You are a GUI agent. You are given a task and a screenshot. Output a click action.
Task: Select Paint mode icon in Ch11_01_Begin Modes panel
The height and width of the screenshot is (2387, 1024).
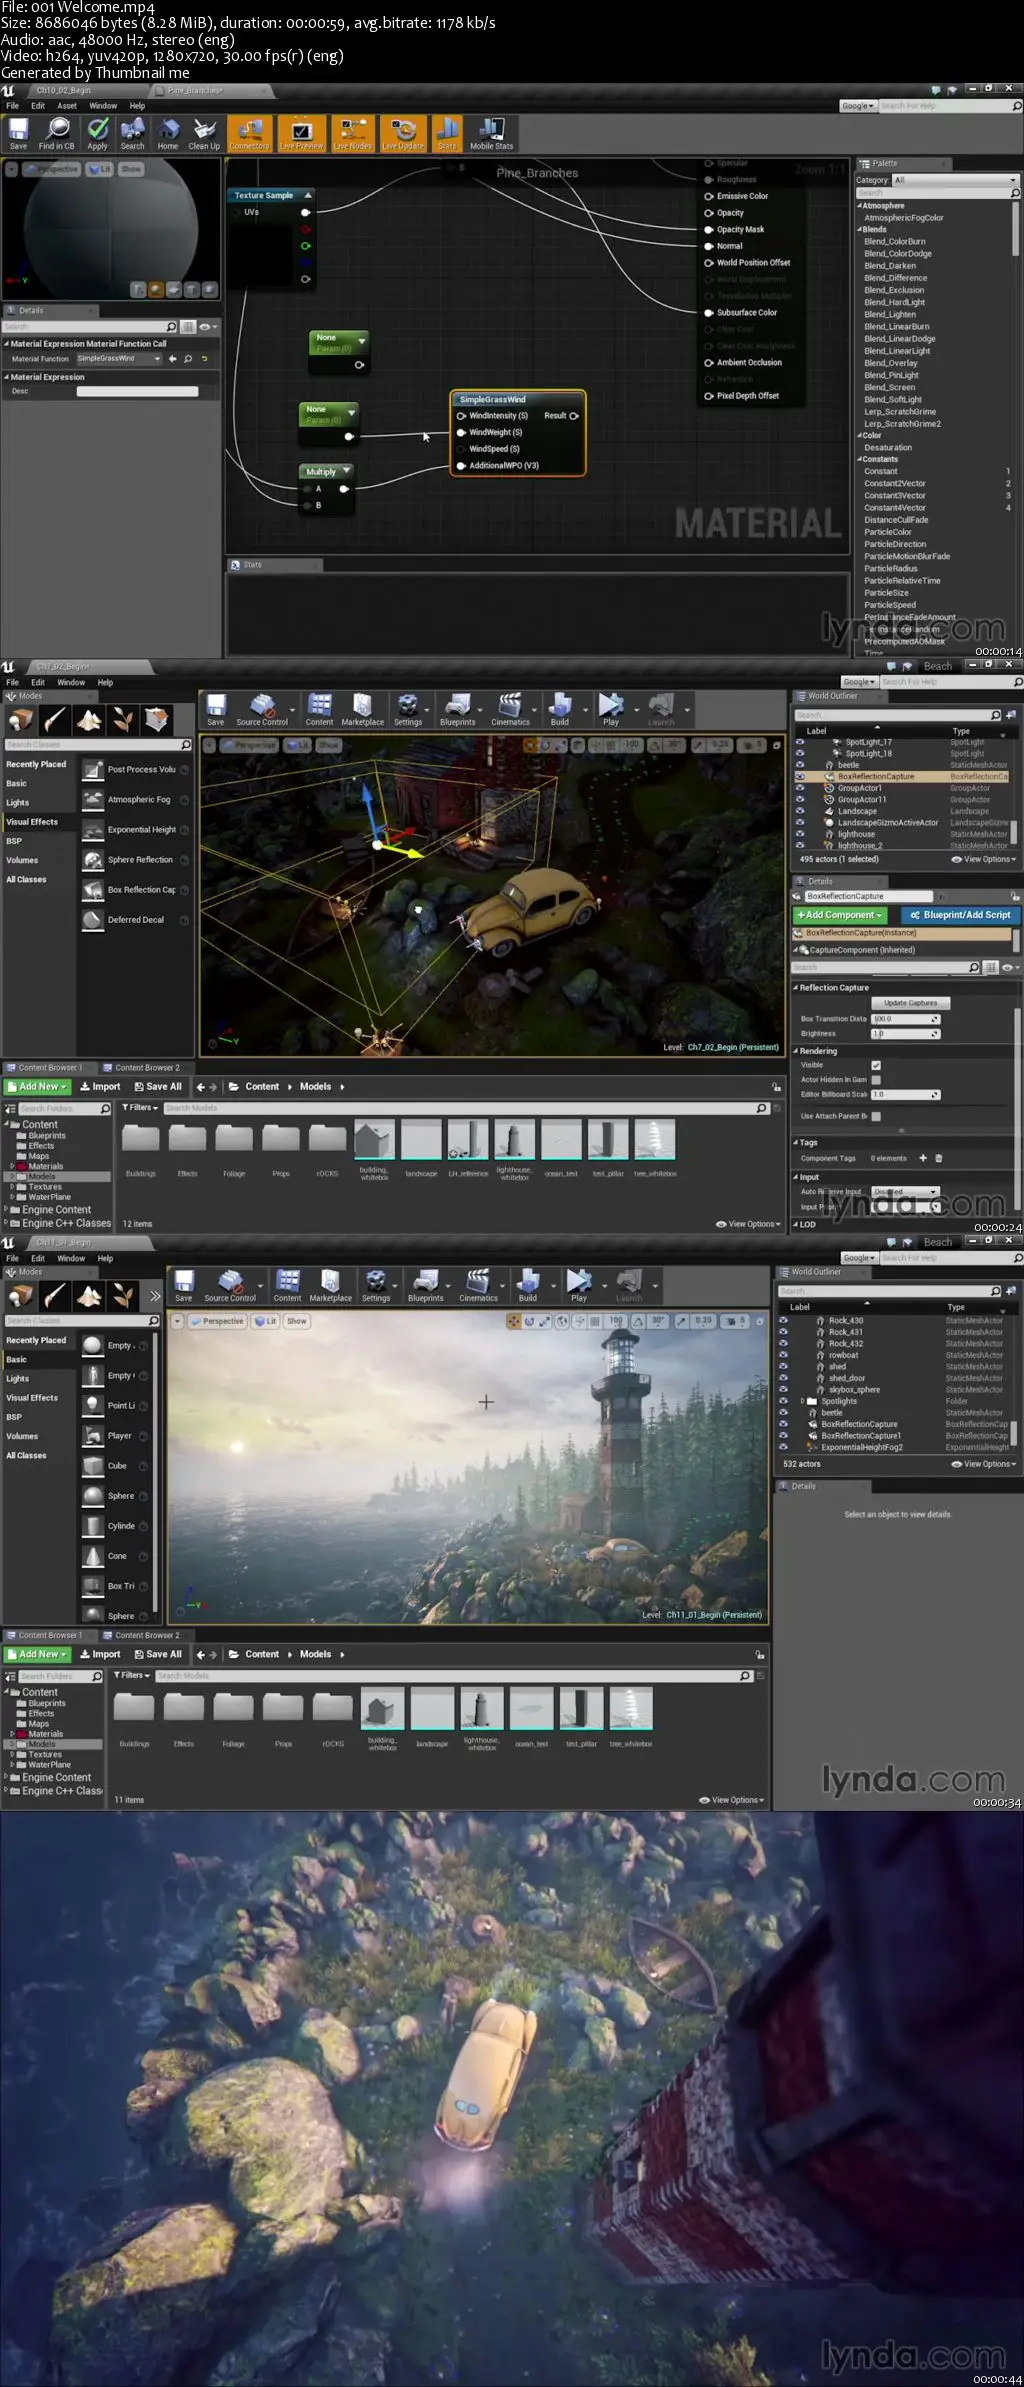[55, 1296]
